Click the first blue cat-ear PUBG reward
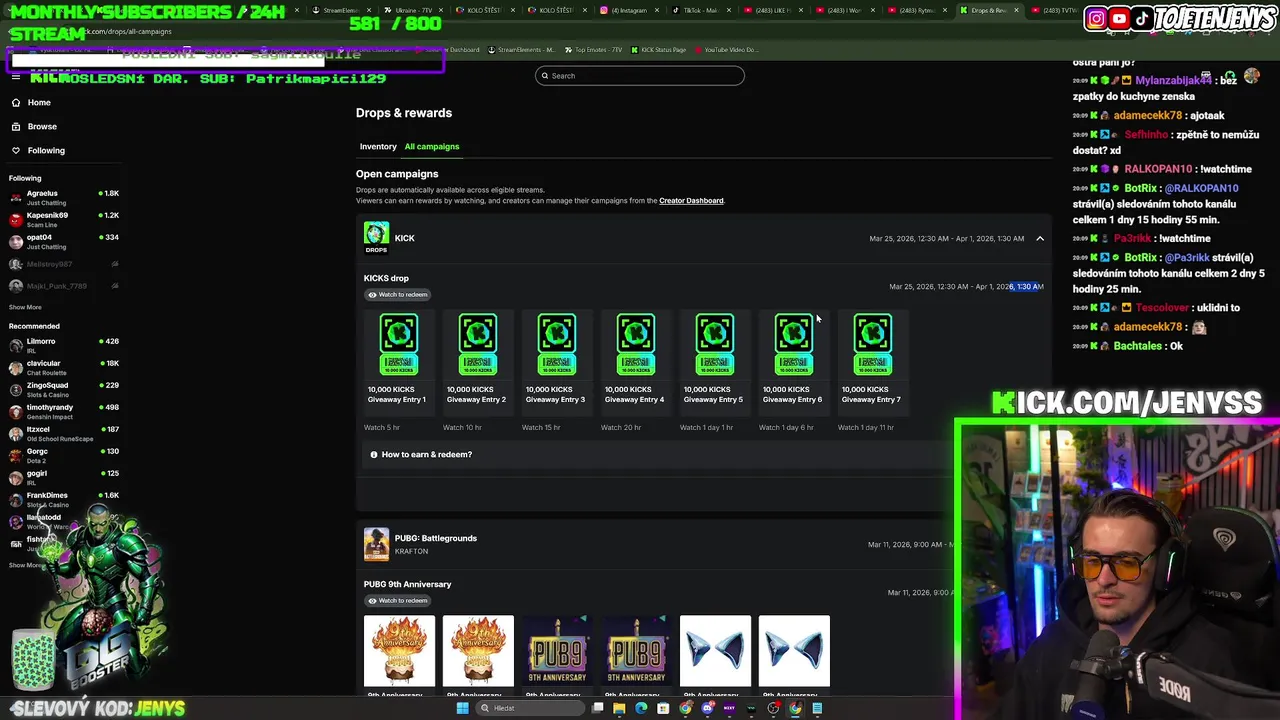This screenshot has height=720, width=1280. (x=715, y=651)
